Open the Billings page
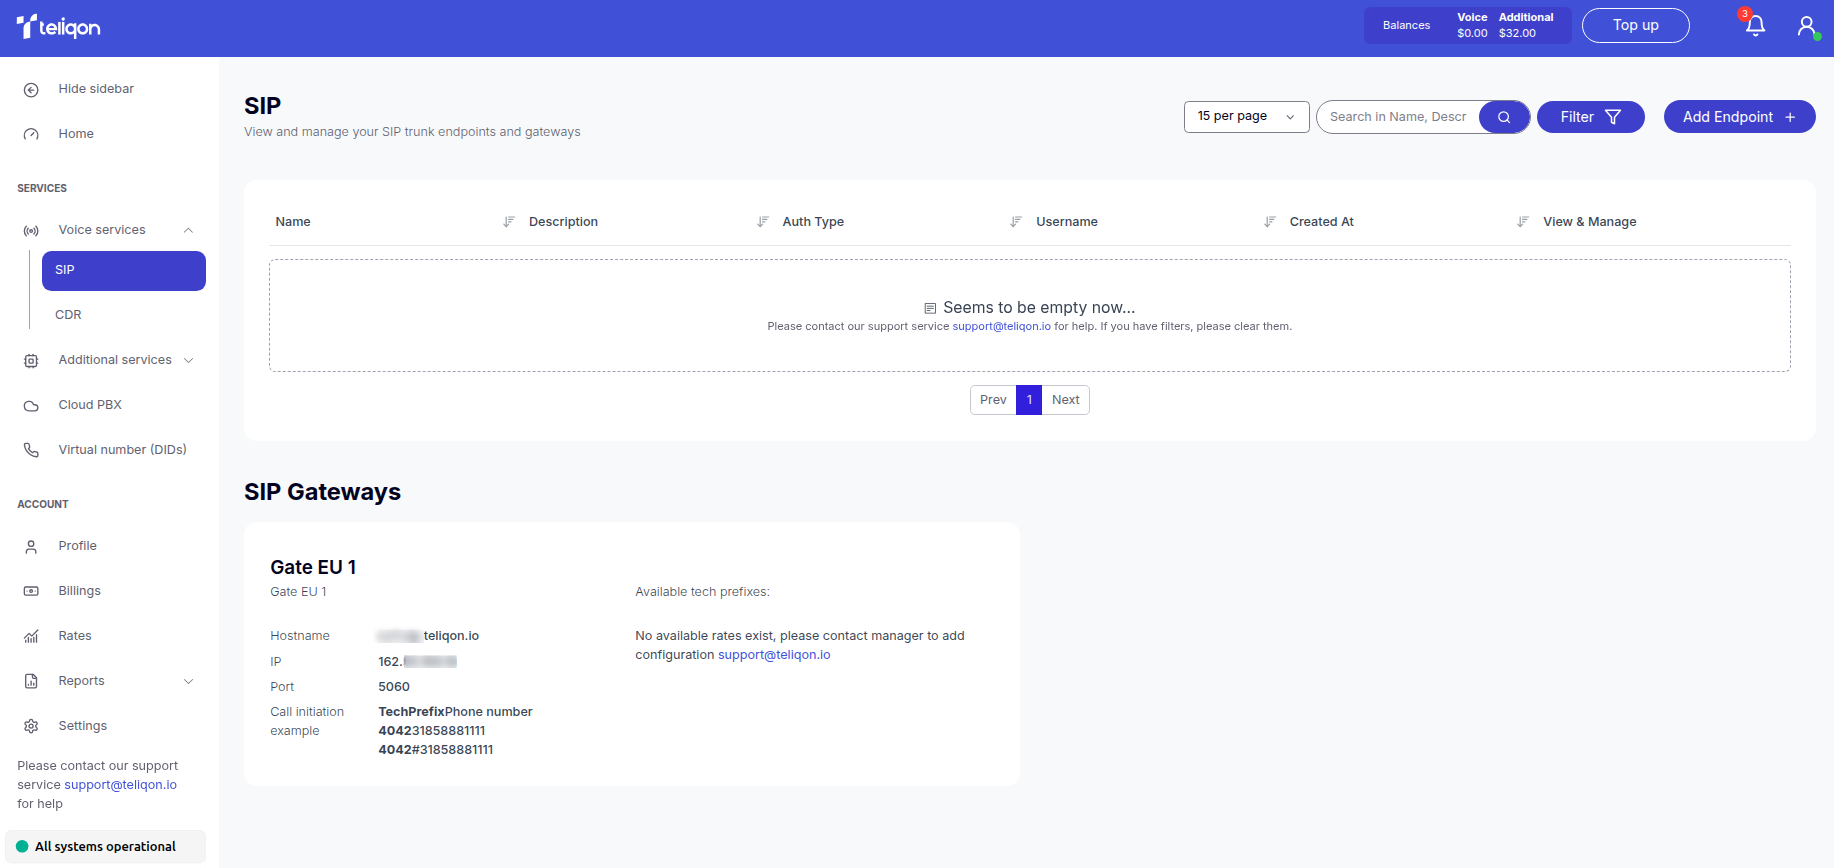The height and width of the screenshot is (868, 1834). (79, 591)
